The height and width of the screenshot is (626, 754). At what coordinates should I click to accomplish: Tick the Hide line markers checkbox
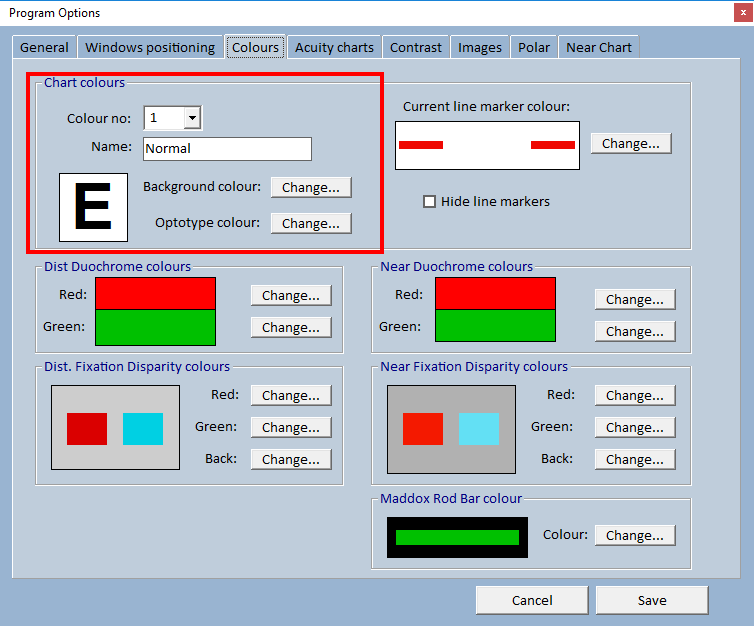pos(429,201)
